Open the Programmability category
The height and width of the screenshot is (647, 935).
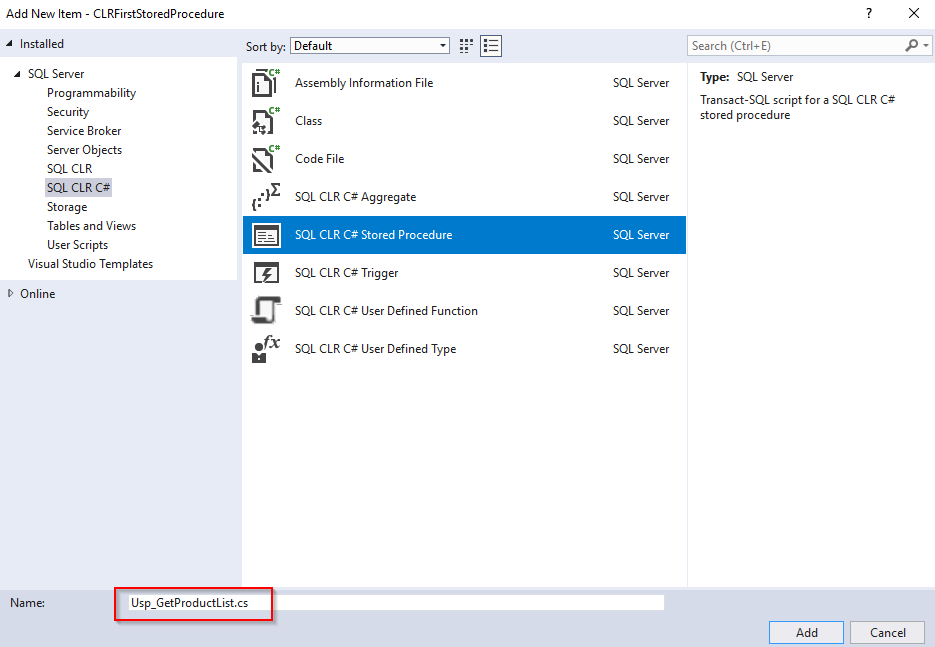tap(91, 93)
